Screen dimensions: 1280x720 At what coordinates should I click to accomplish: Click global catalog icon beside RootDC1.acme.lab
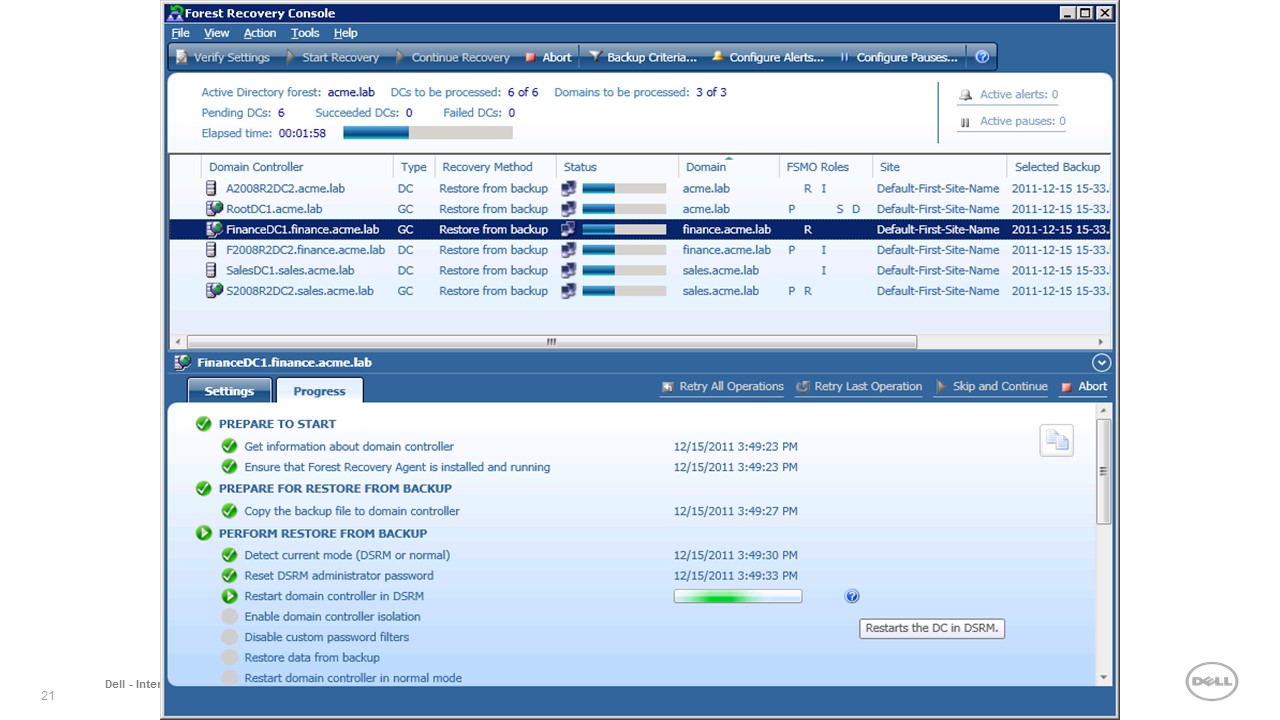click(214, 208)
